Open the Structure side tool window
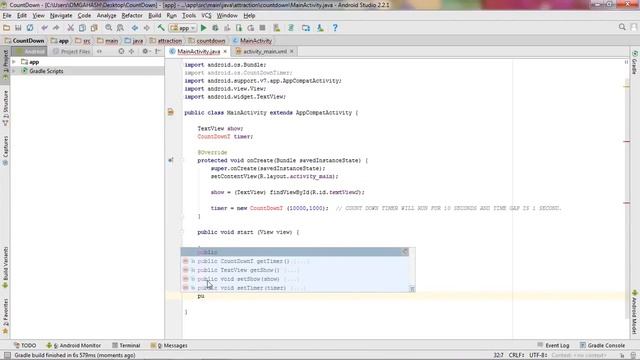Viewport: 640px width, 360px height. 5,108
